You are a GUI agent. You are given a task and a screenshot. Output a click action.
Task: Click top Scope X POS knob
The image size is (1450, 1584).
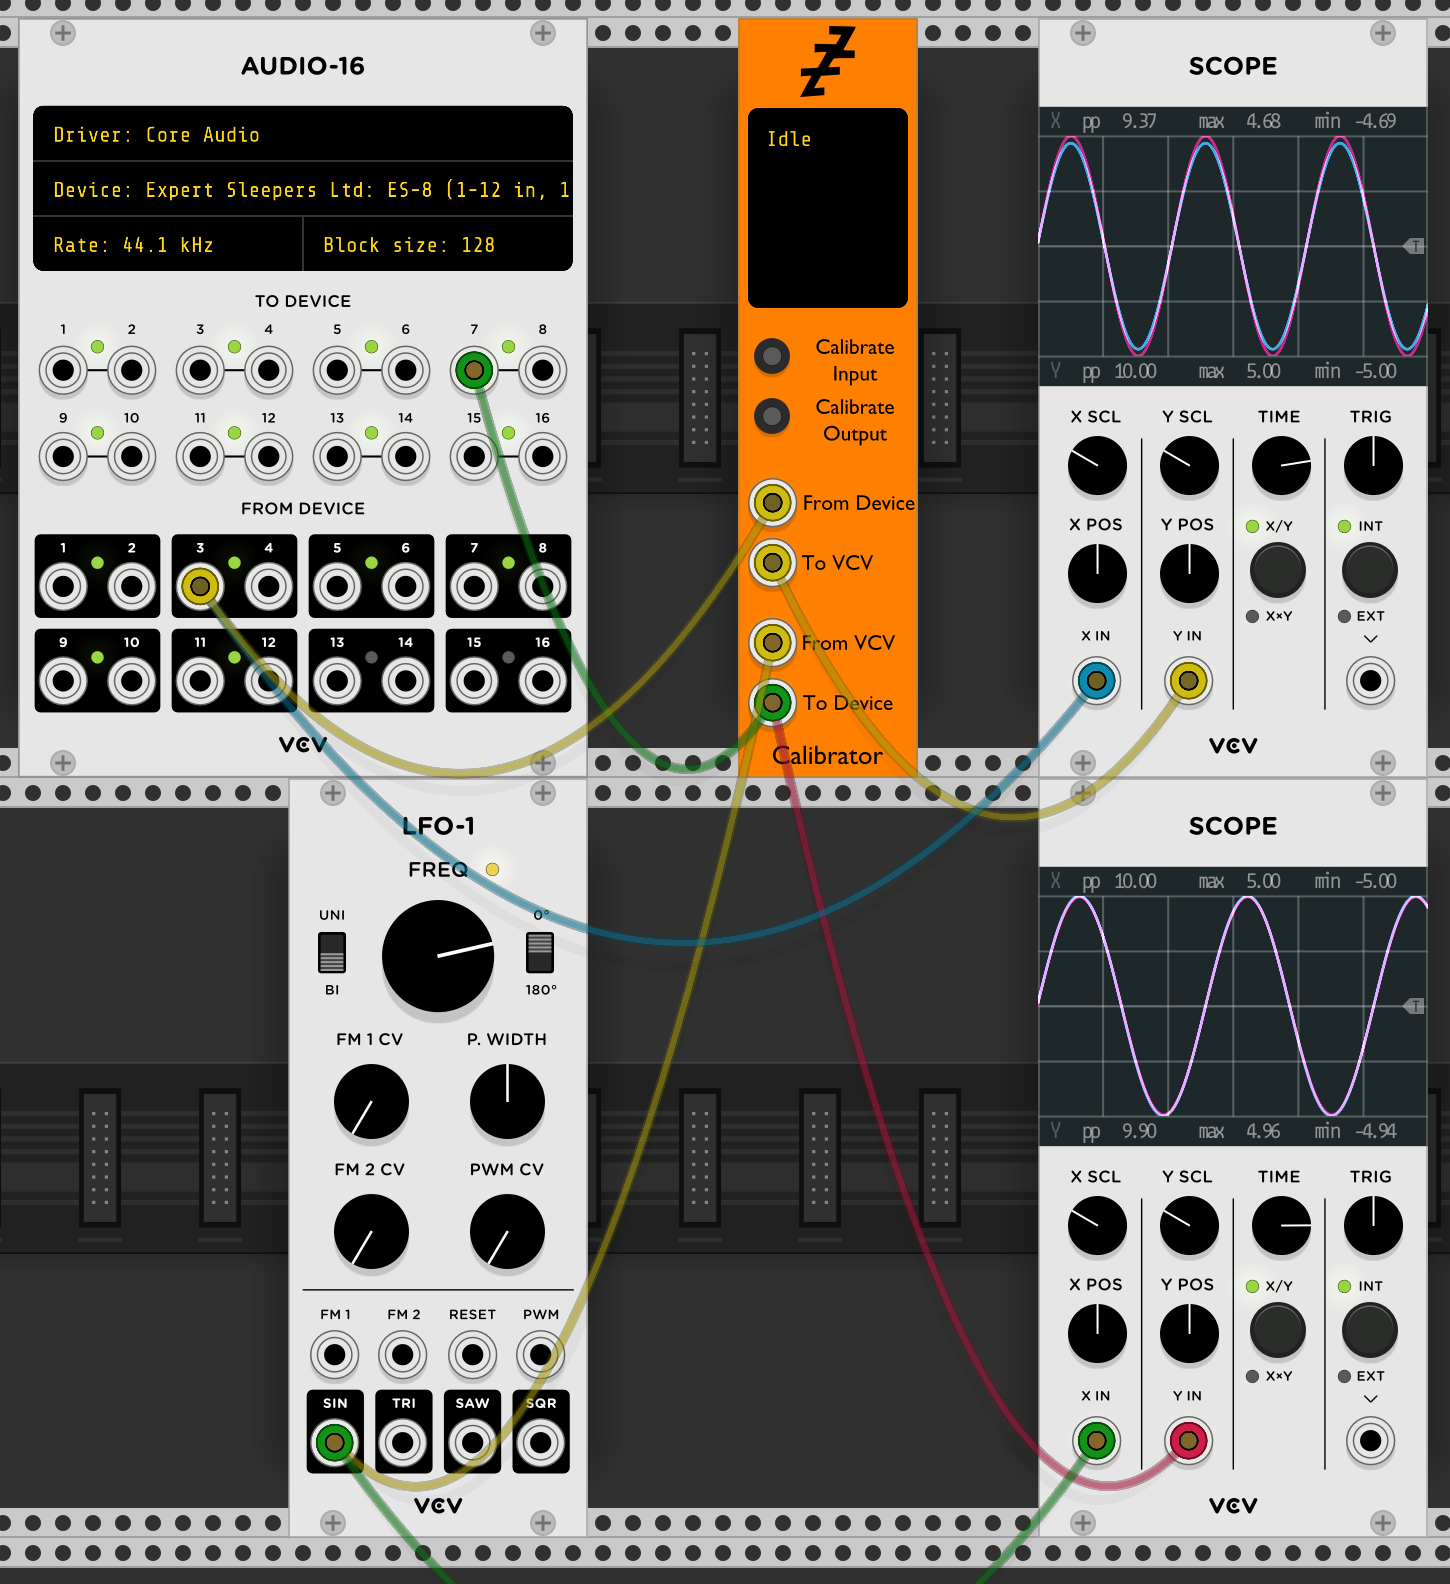1097,574
